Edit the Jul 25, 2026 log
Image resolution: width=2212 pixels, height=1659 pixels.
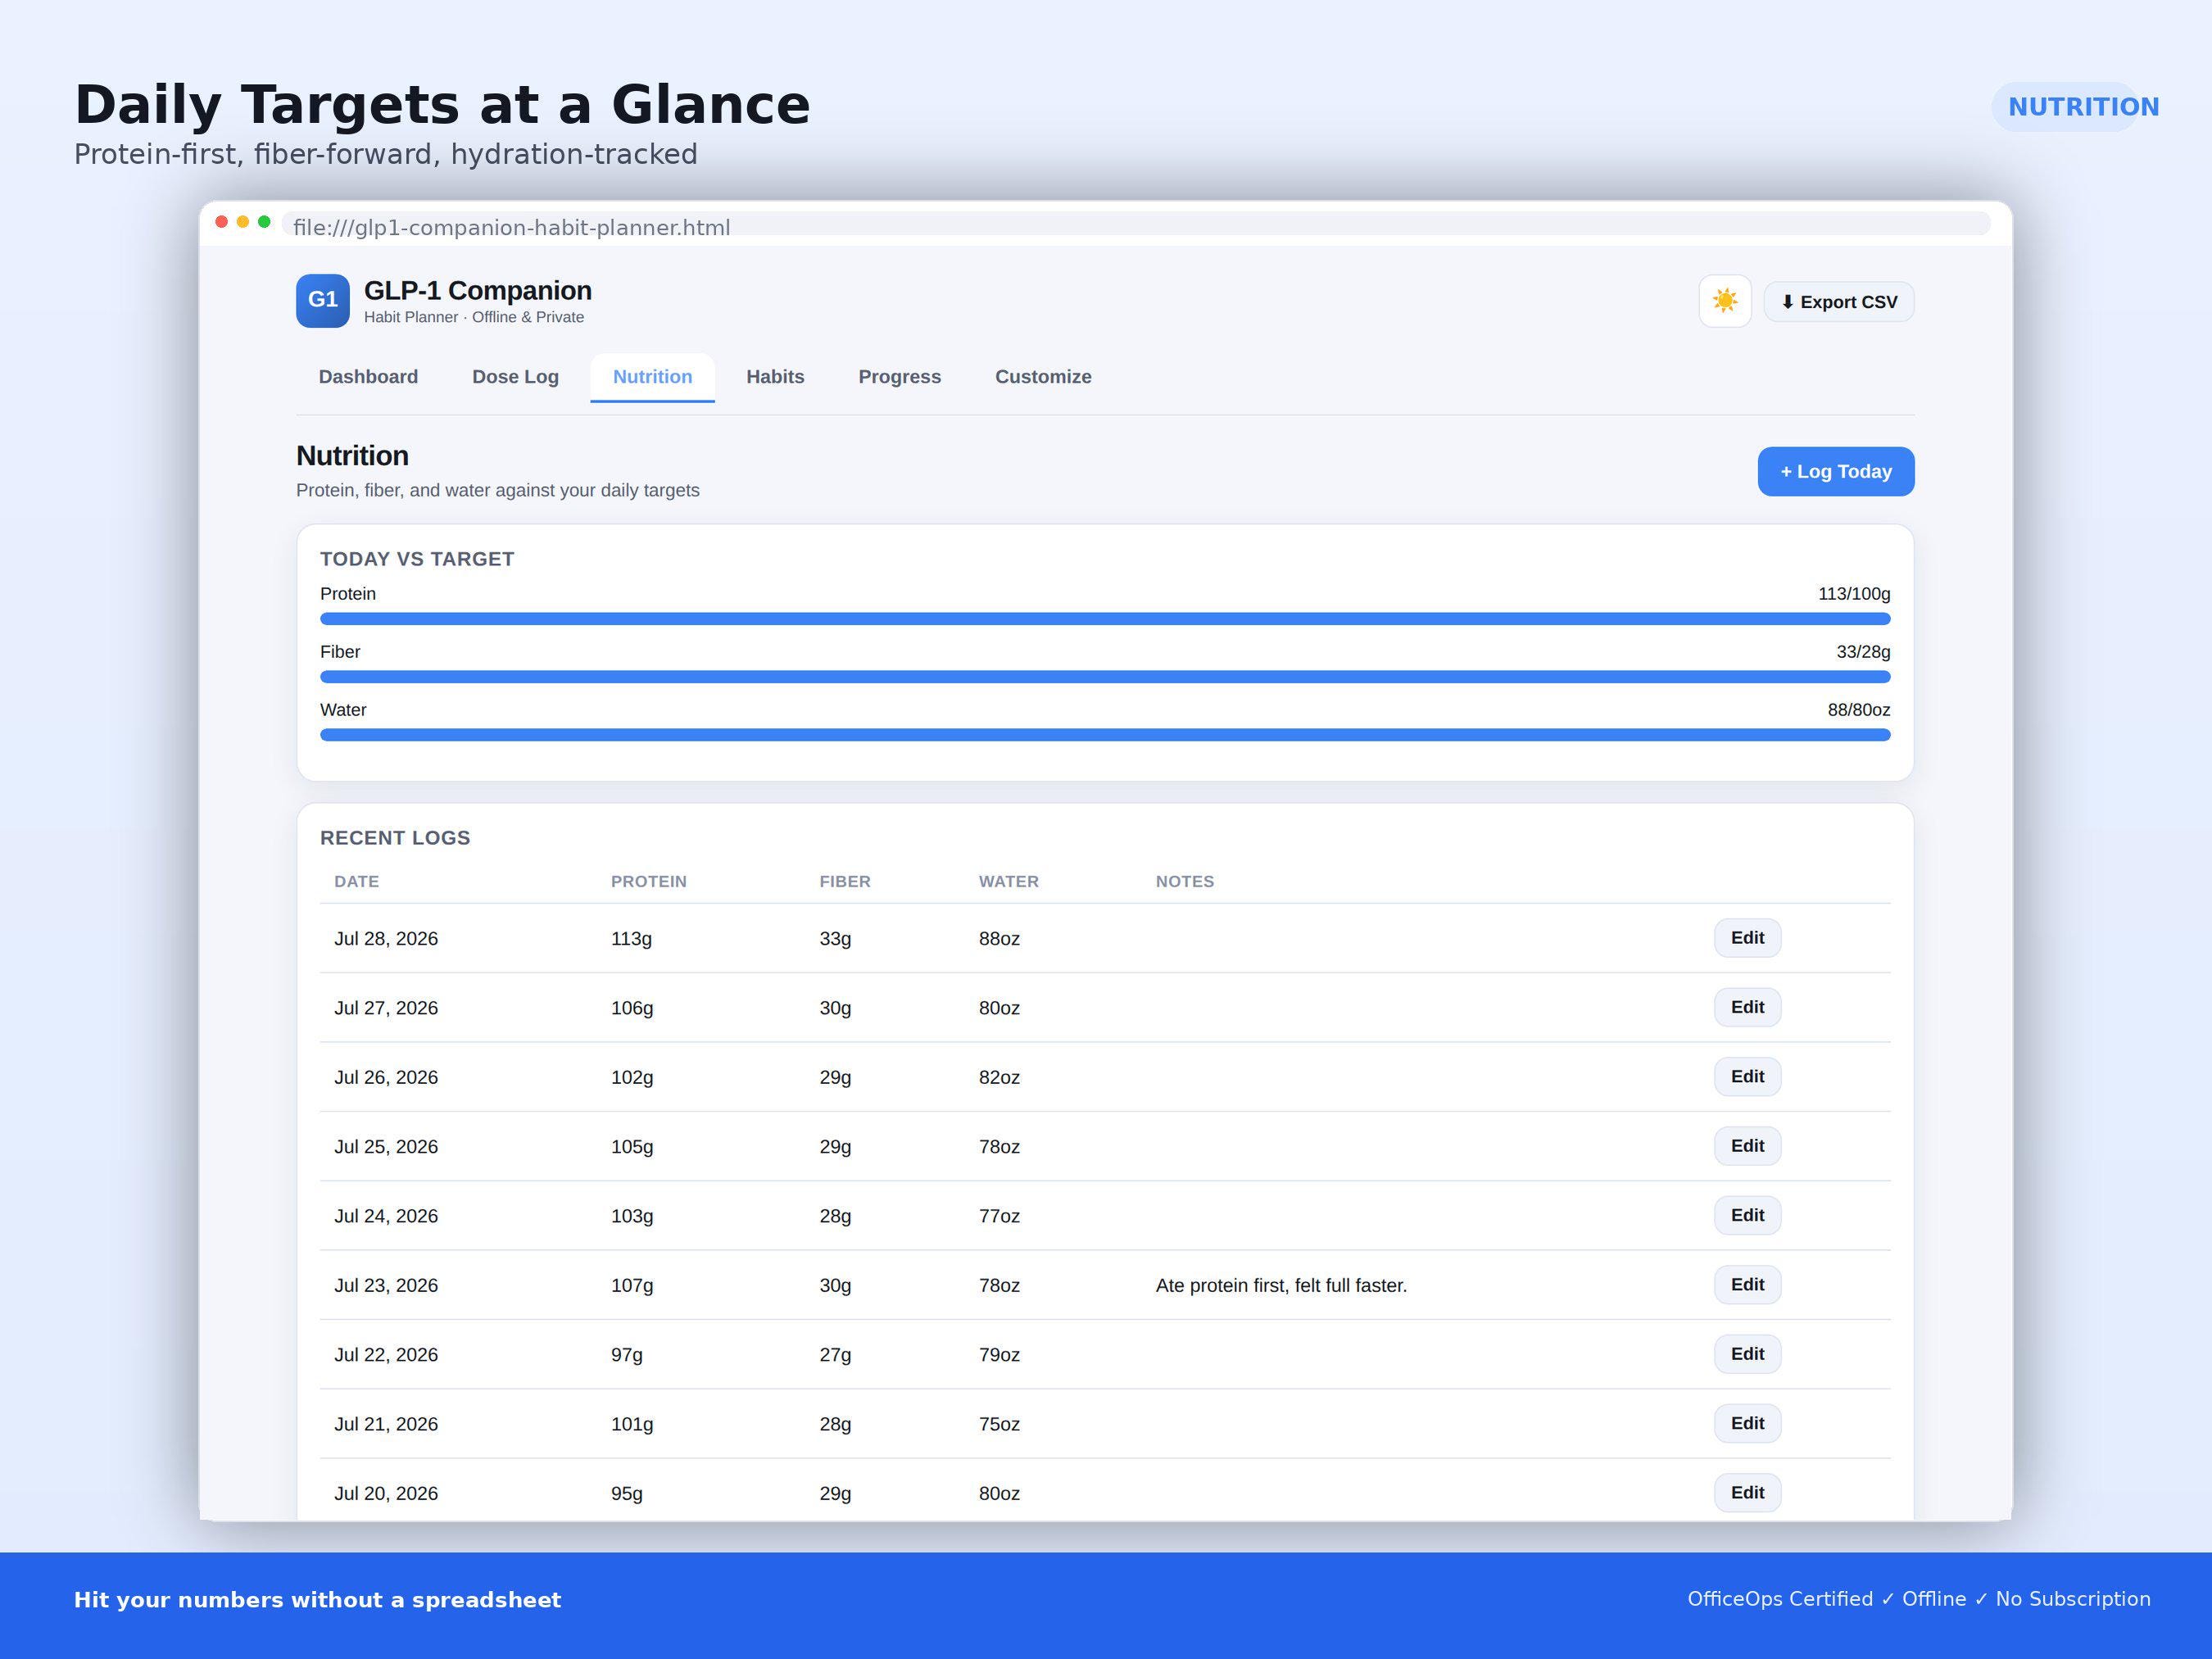pyautogui.click(x=1747, y=1146)
